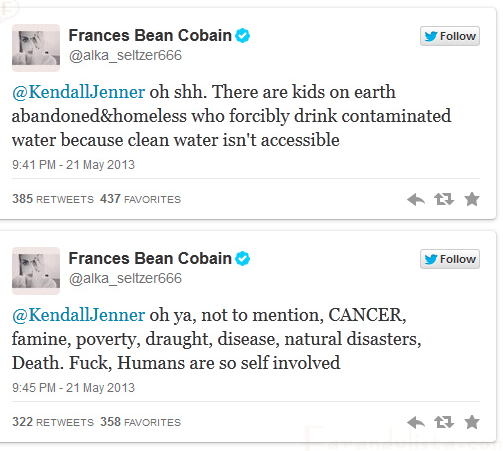Open Frances Bean Cobain name in first tweet

click(150, 35)
